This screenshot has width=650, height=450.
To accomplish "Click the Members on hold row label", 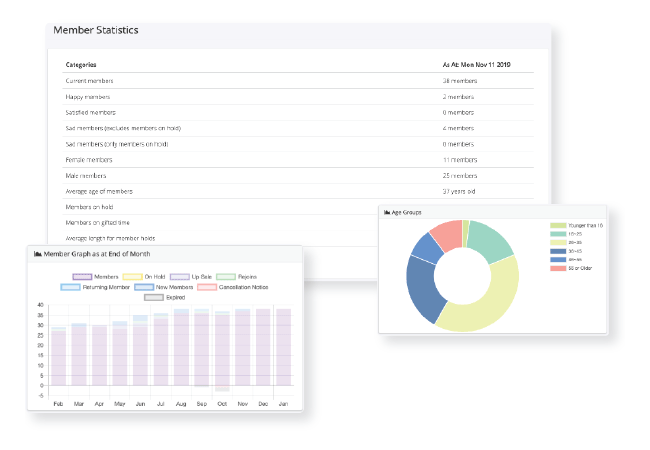I will click(x=89, y=207).
